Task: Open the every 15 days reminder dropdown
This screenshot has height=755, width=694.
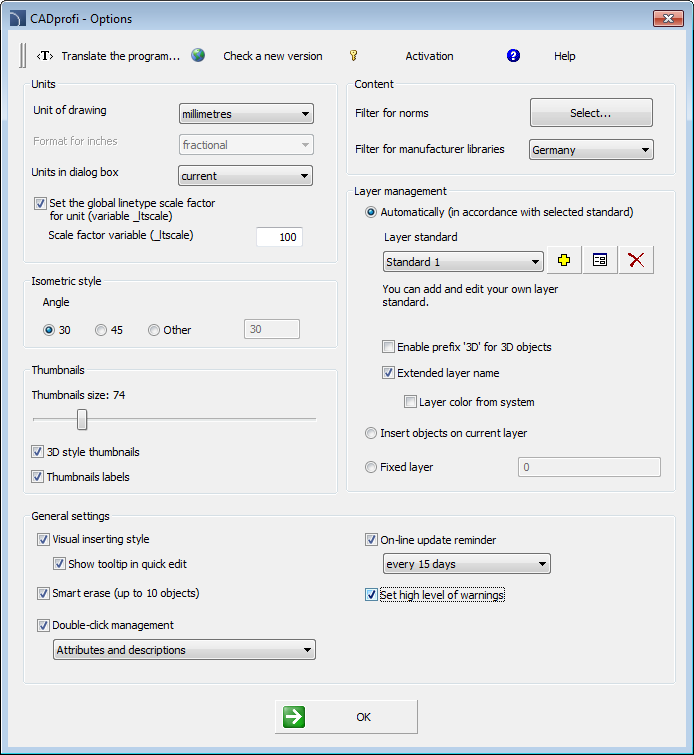Action: pos(467,564)
